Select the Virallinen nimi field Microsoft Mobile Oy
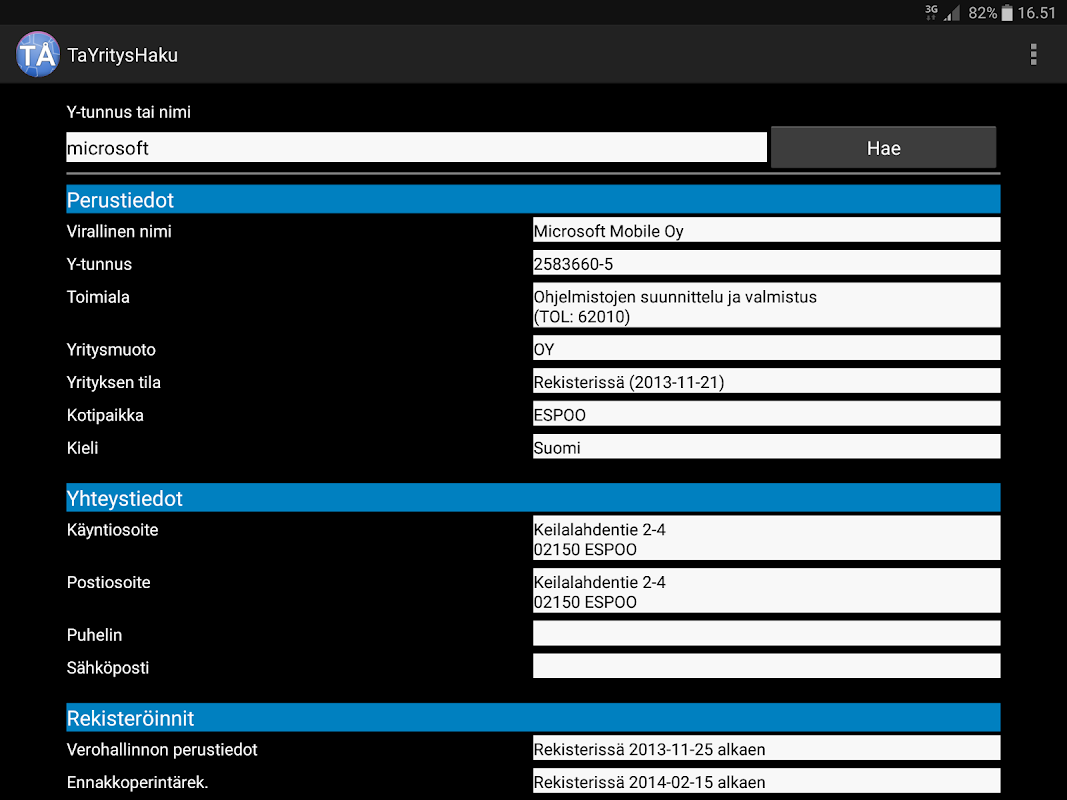This screenshot has width=1067, height=800. tap(766, 230)
